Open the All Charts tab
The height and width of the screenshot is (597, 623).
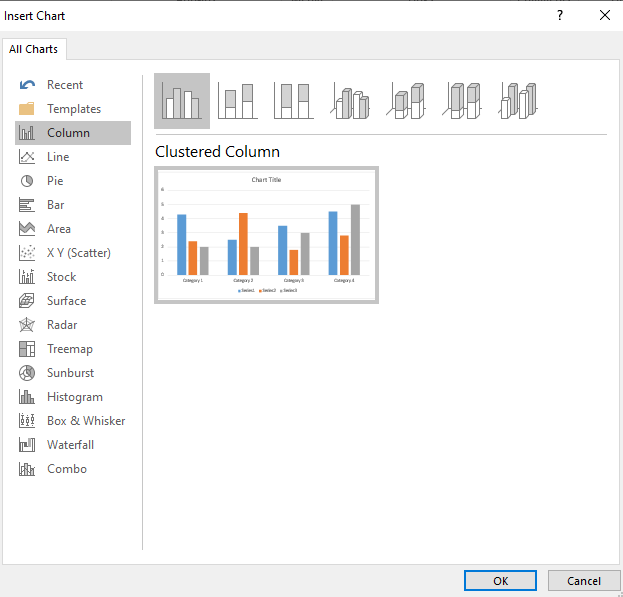pyautogui.click(x=34, y=49)
